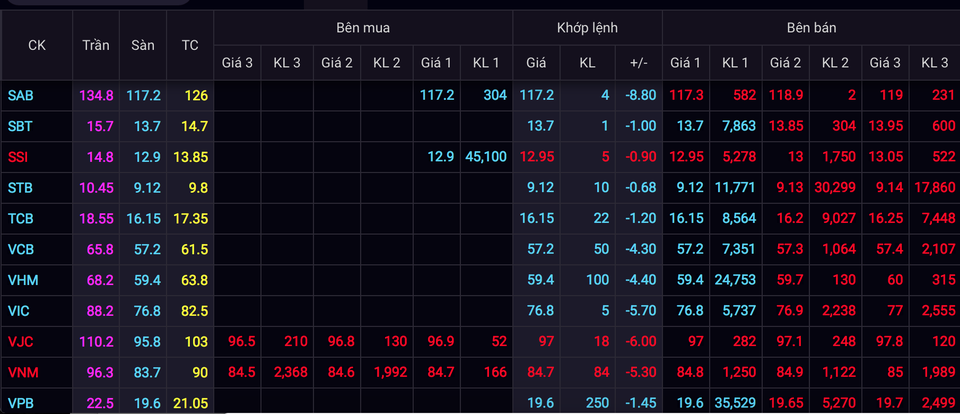Click Giá 3 header under Bên bán
Screen dimensions: 960x414
885,62
